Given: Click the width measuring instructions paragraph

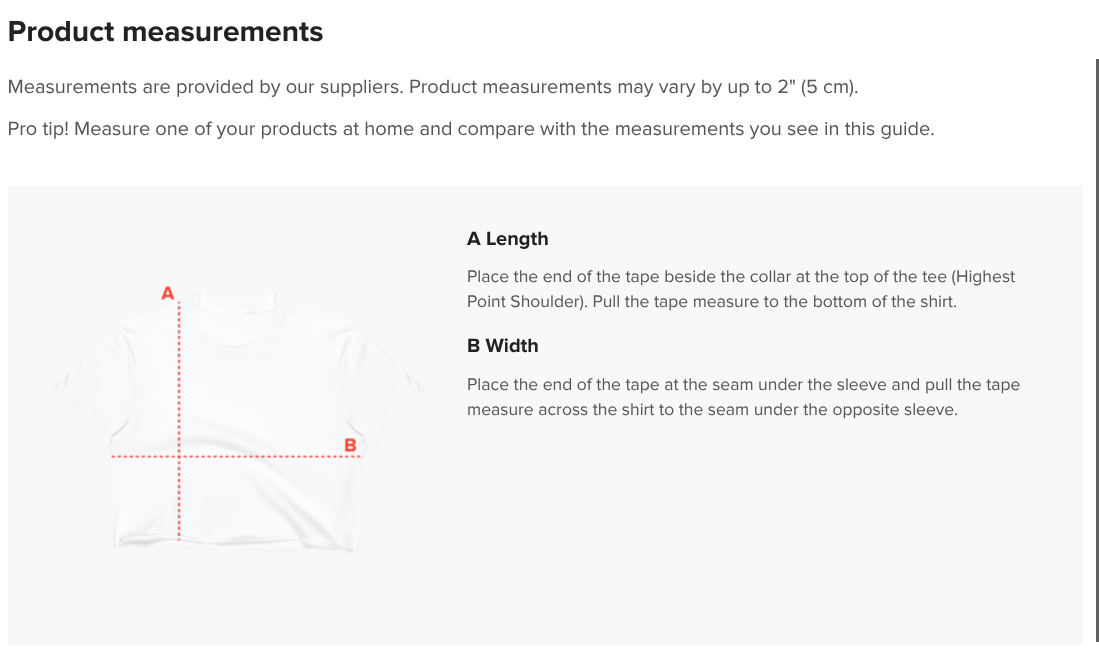Looking at the screenshot, I should coord(744,397).
